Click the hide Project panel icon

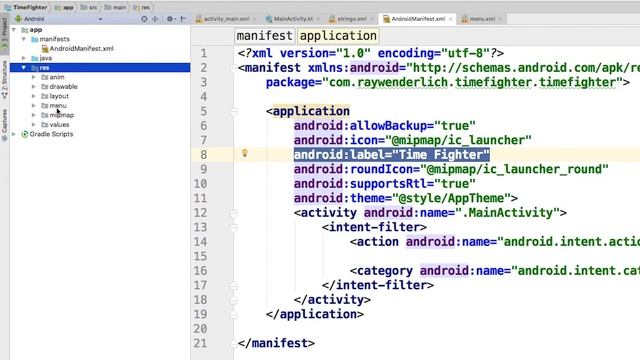[183, 19]
